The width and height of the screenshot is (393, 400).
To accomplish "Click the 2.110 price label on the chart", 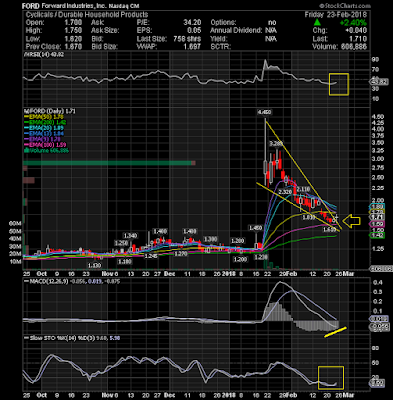I will [303, 189].
